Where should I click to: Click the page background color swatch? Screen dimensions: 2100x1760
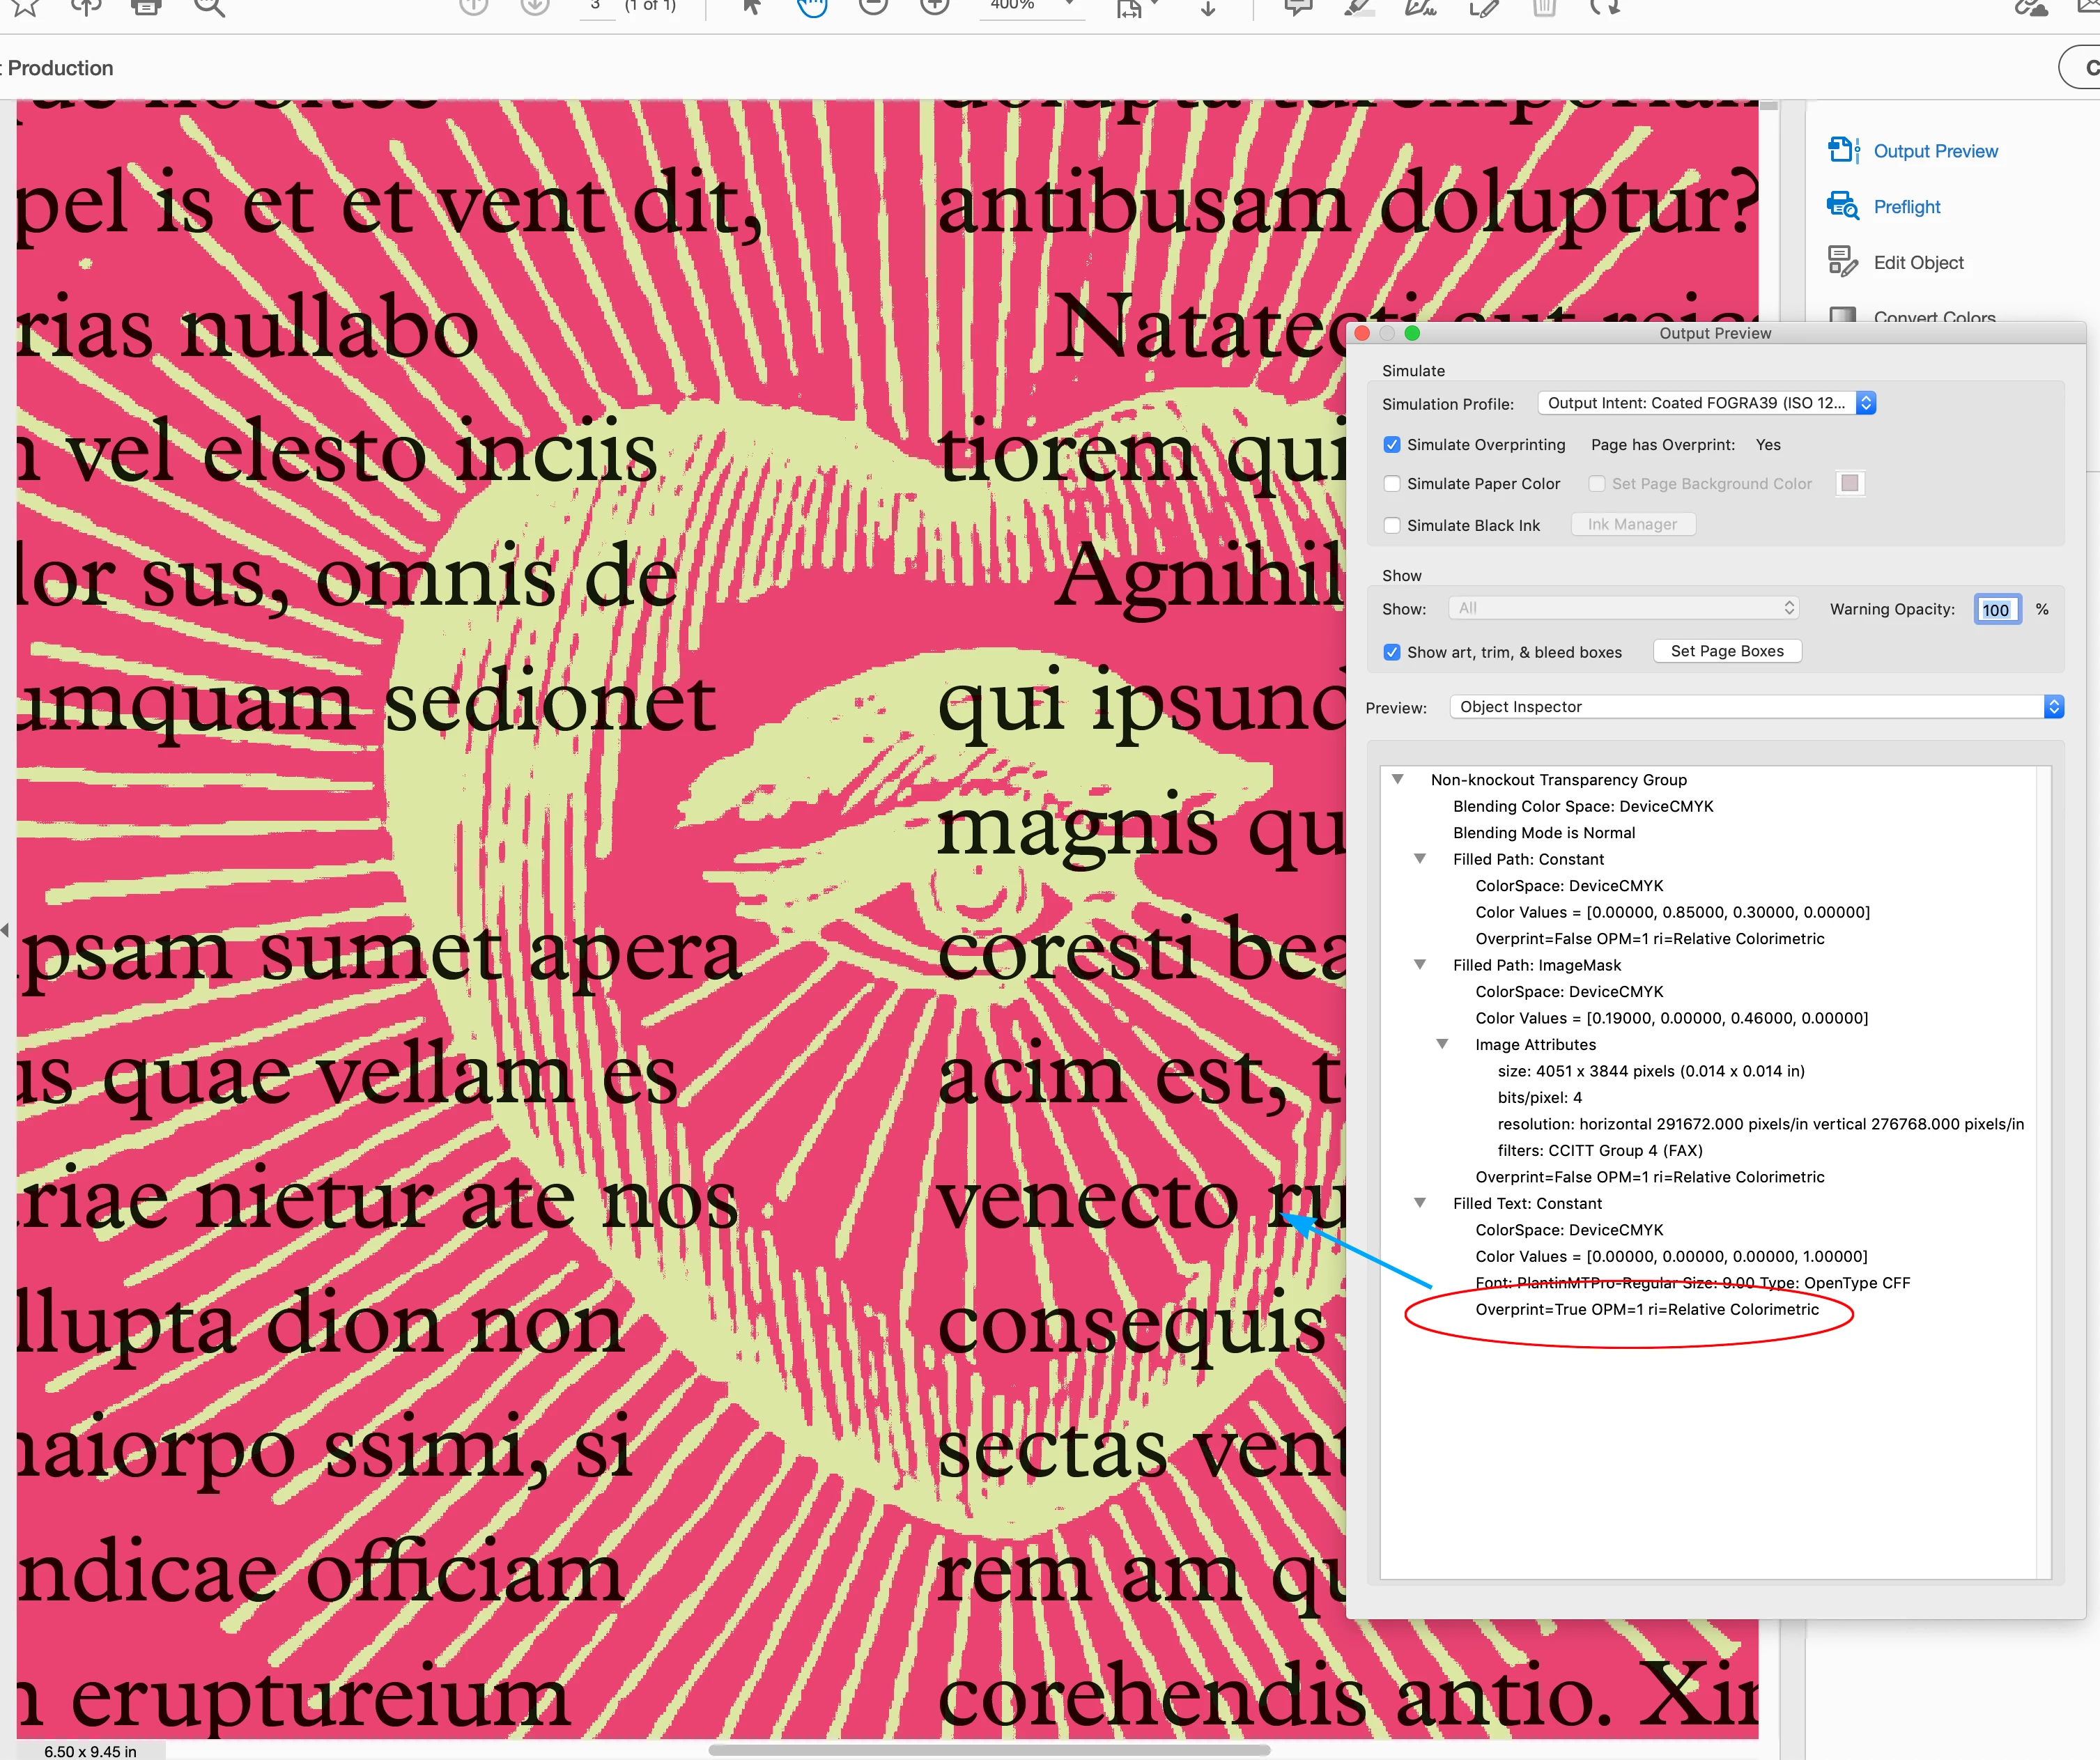1849,484
